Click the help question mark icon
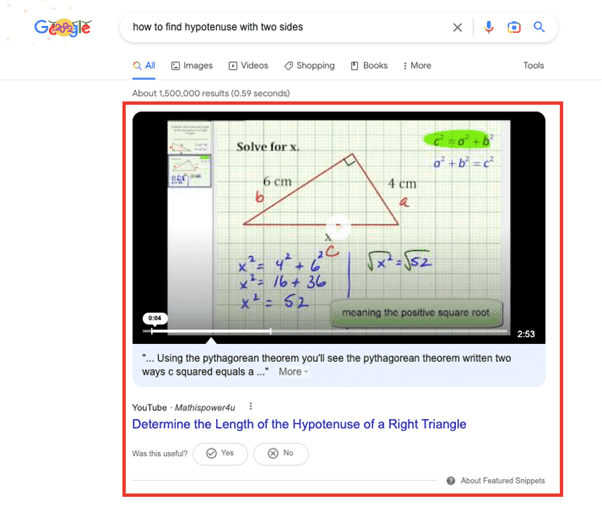Viewport: 602px width, 507px height. tap(451, 481)
